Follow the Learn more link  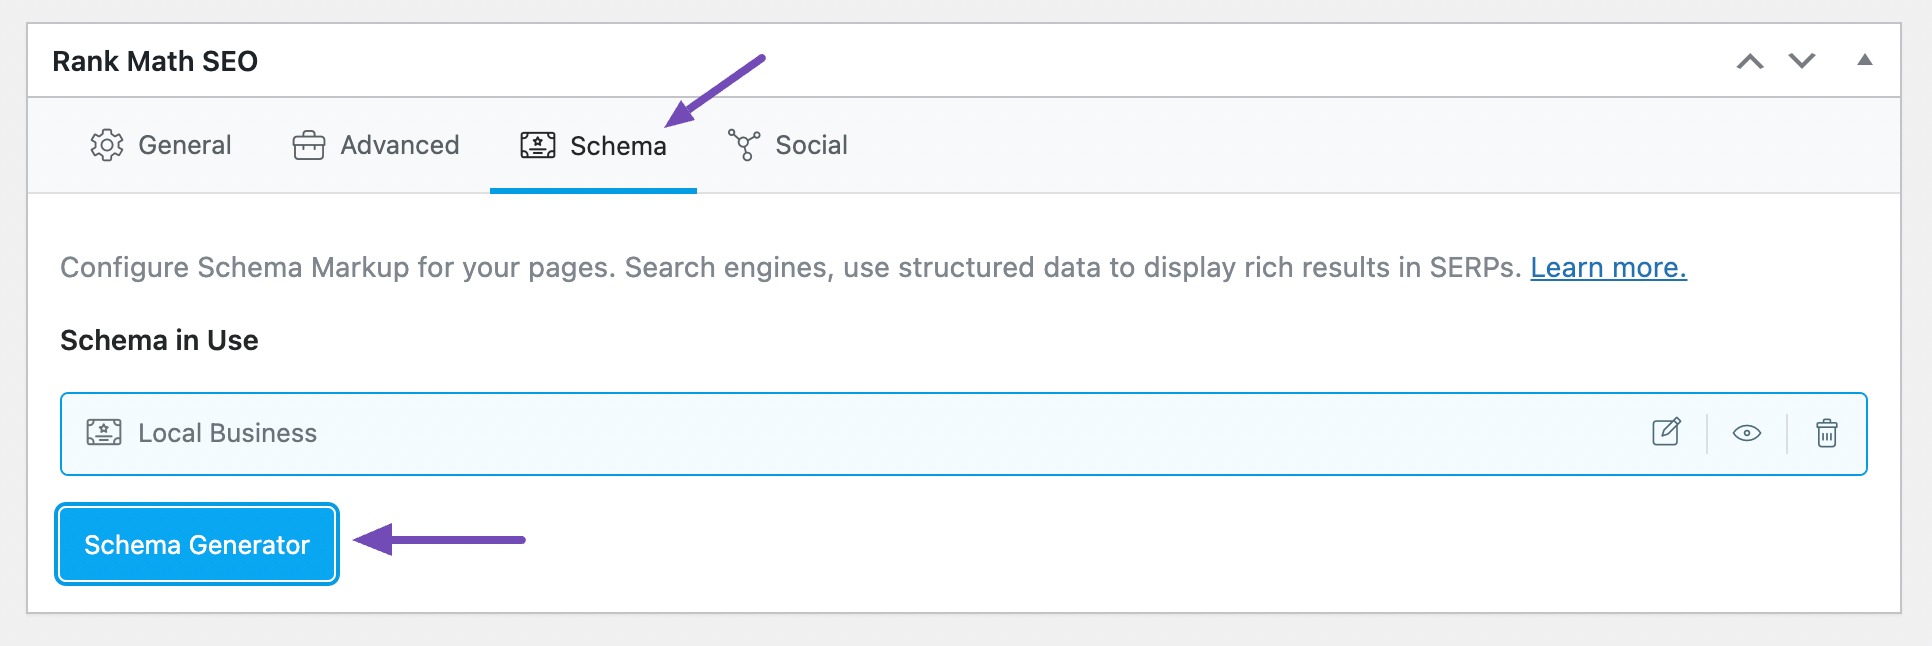pos(1608,268)
